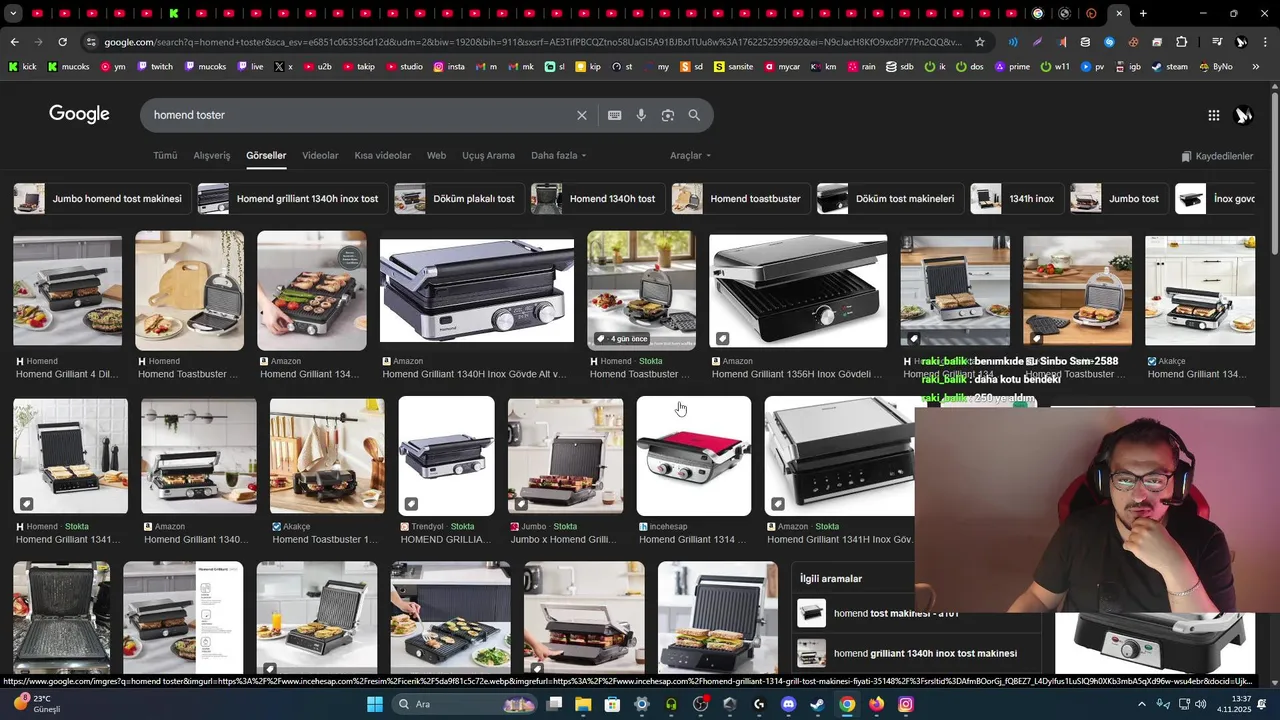Viewport: 1280px width, 720px height.
Task: Open a new Chrome tab
Action: click(x=1143, y=13)
